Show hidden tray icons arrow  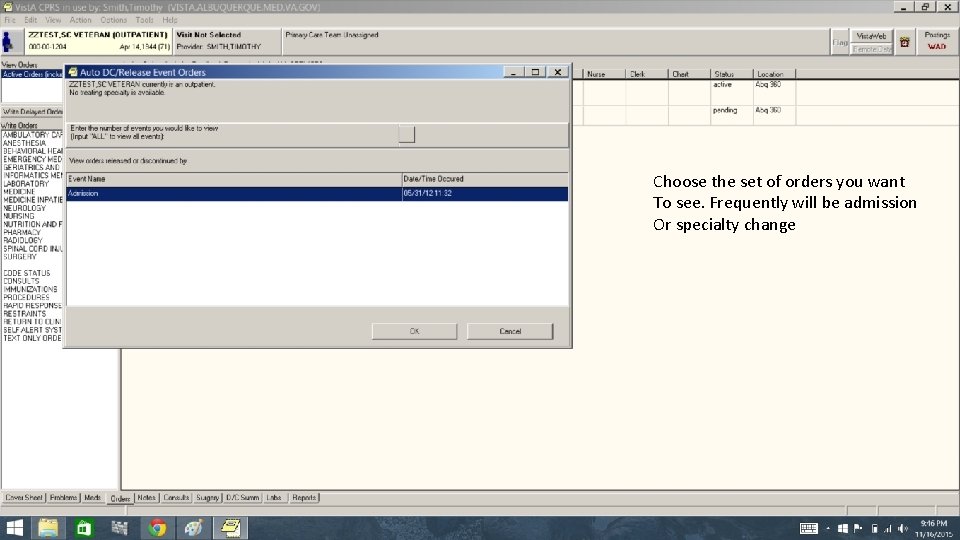[828, 528]
